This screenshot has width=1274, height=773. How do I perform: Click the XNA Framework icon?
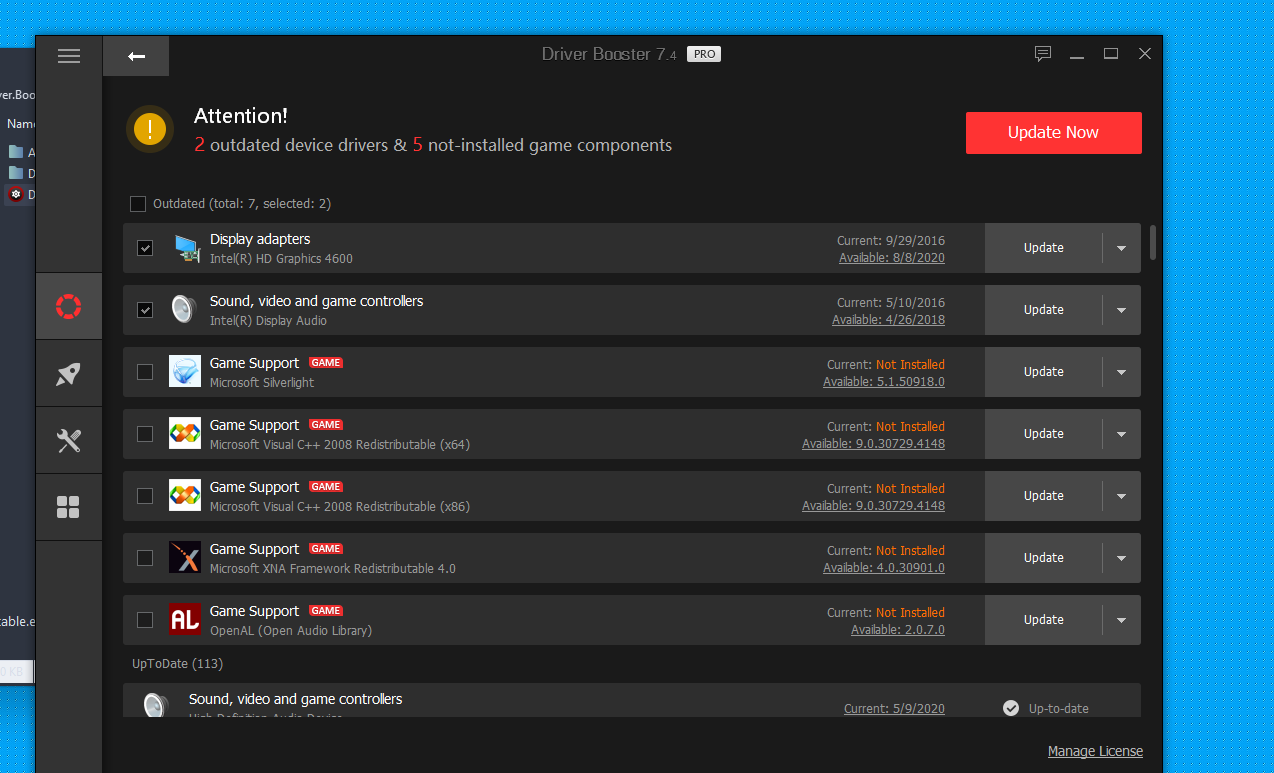coord(185,557)
